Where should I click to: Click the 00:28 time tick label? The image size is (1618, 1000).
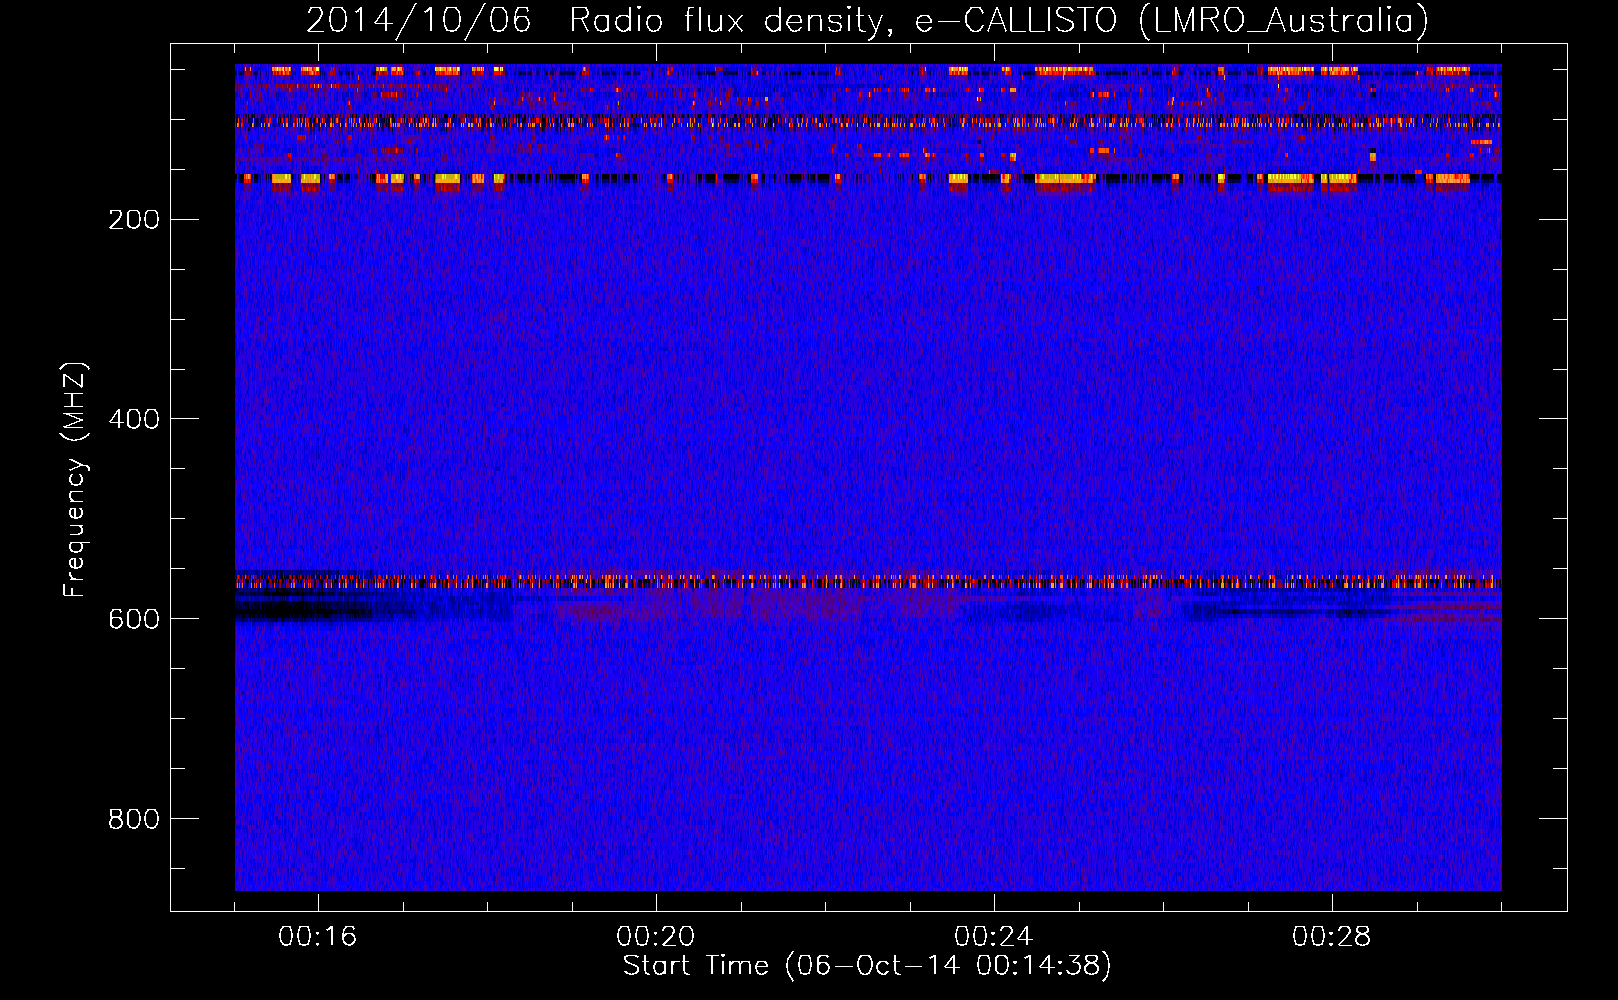pyautogui.click(x=1332, y=937)
